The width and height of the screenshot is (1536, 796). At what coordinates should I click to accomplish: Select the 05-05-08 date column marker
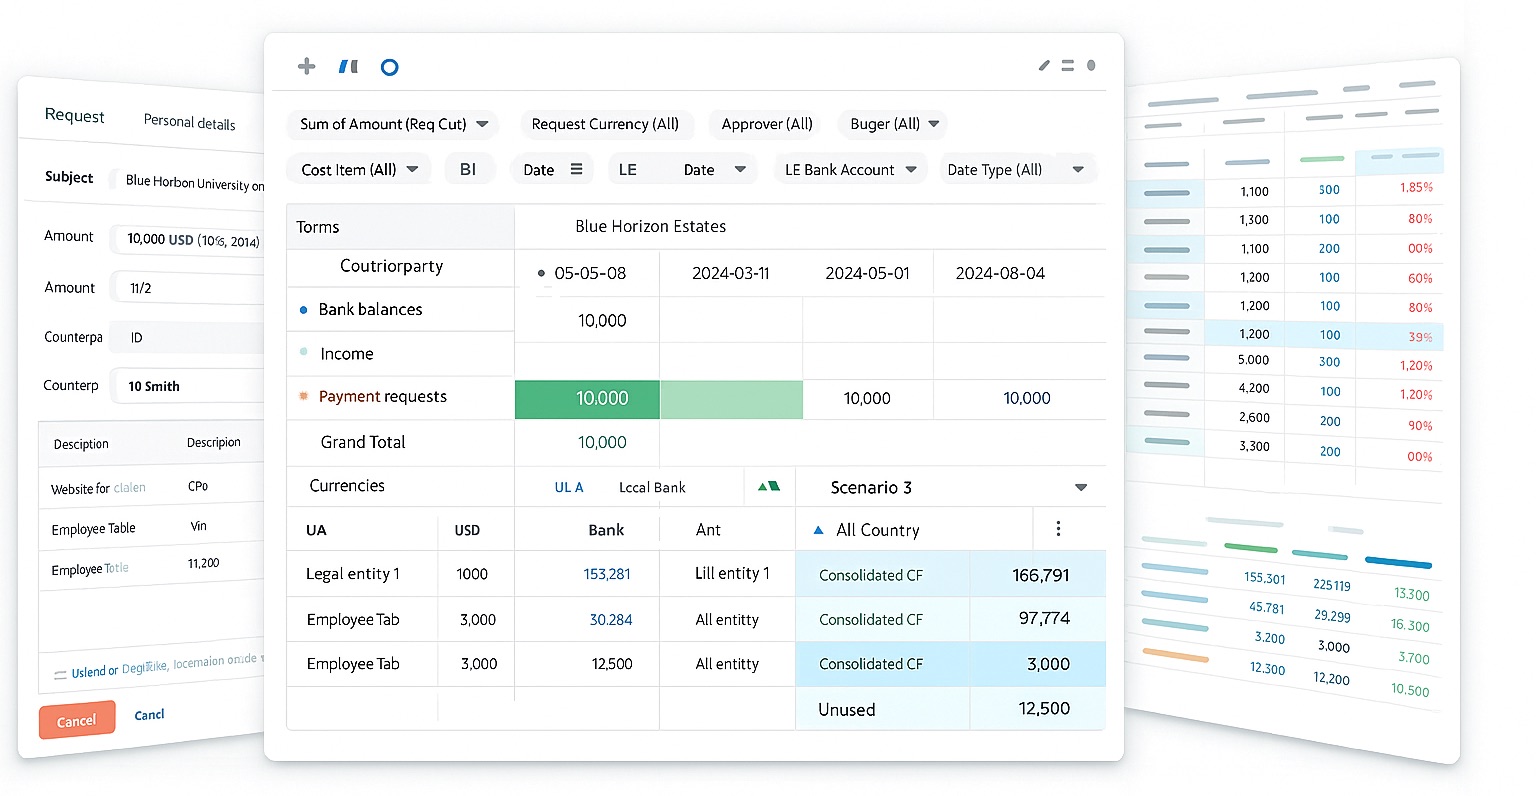542,273
